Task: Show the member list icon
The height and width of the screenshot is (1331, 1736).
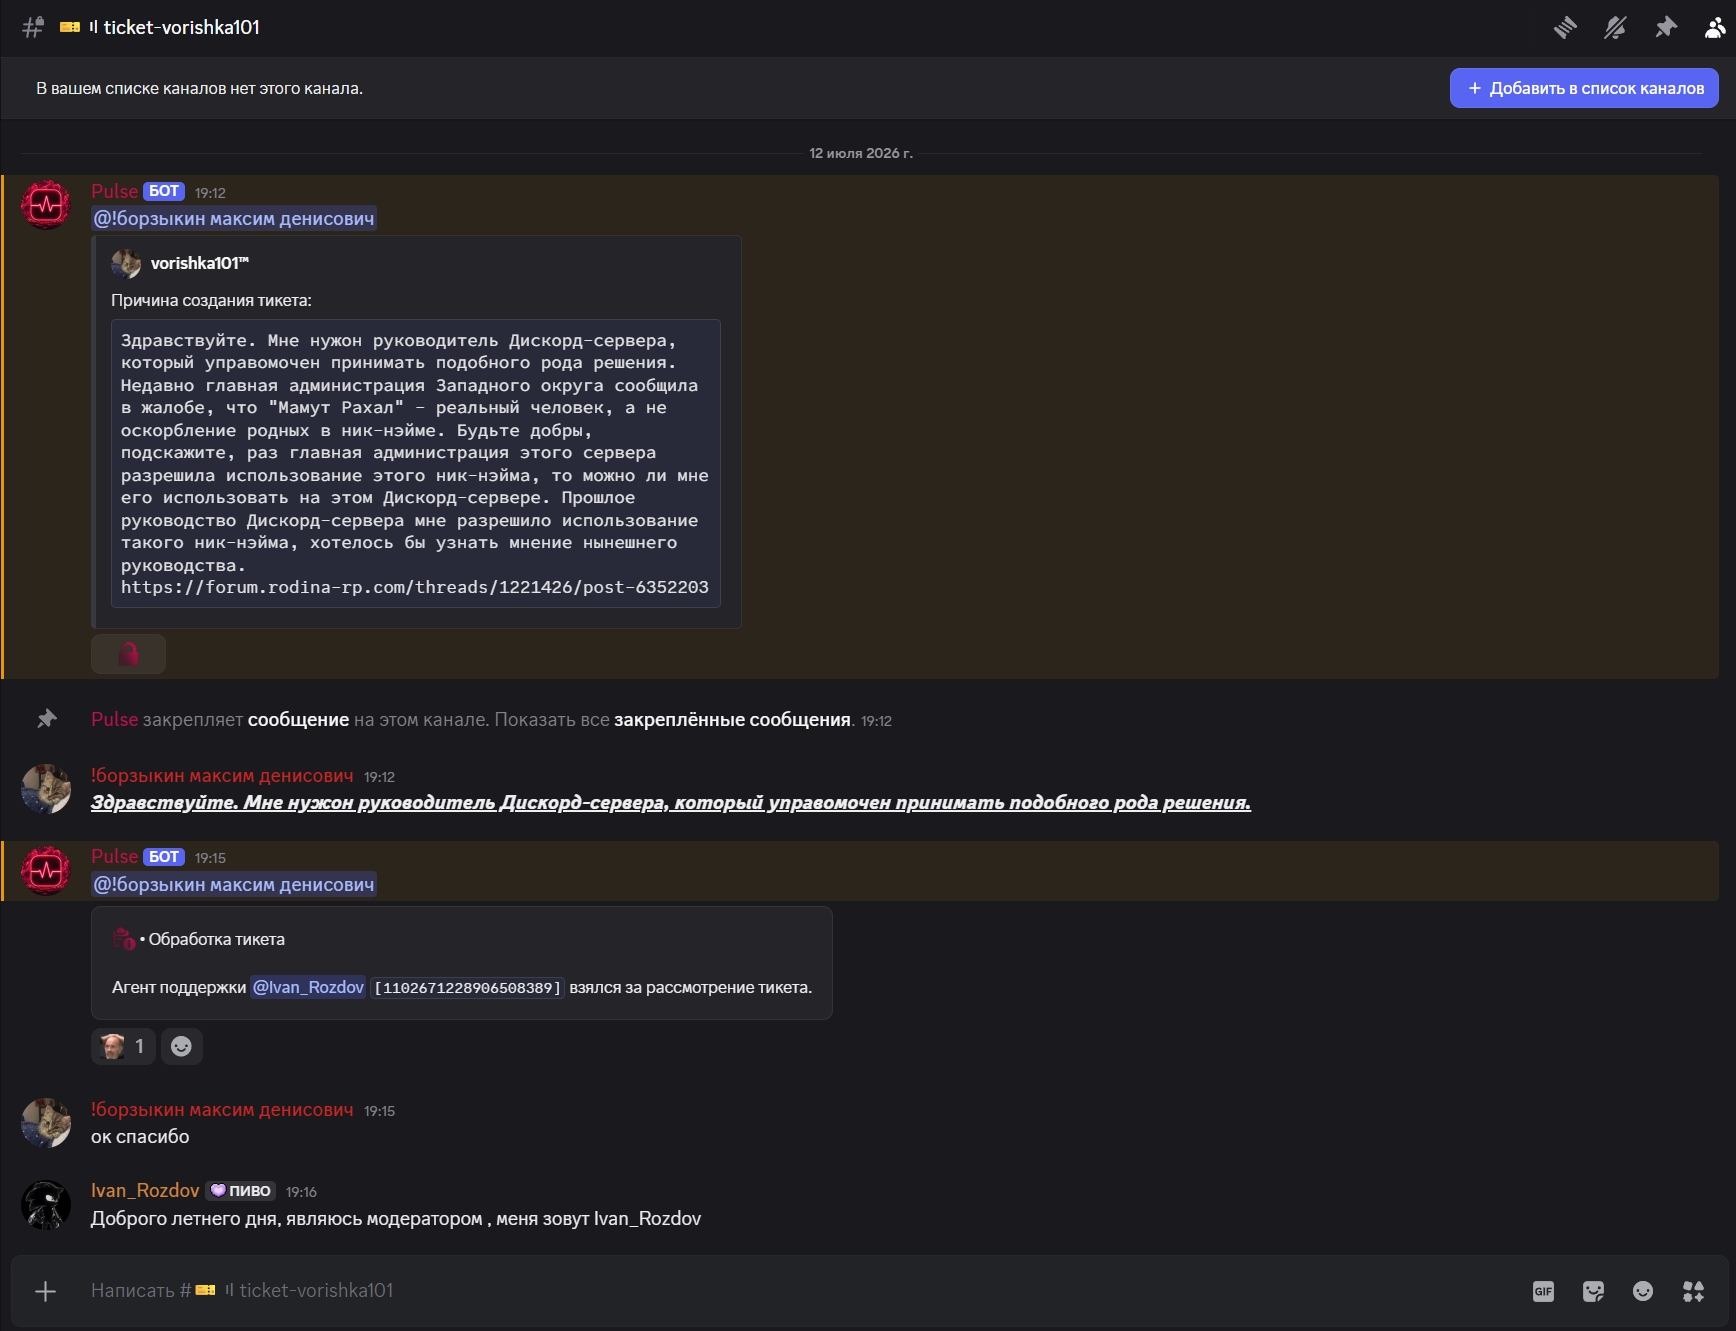Action: coord(1715,28)
